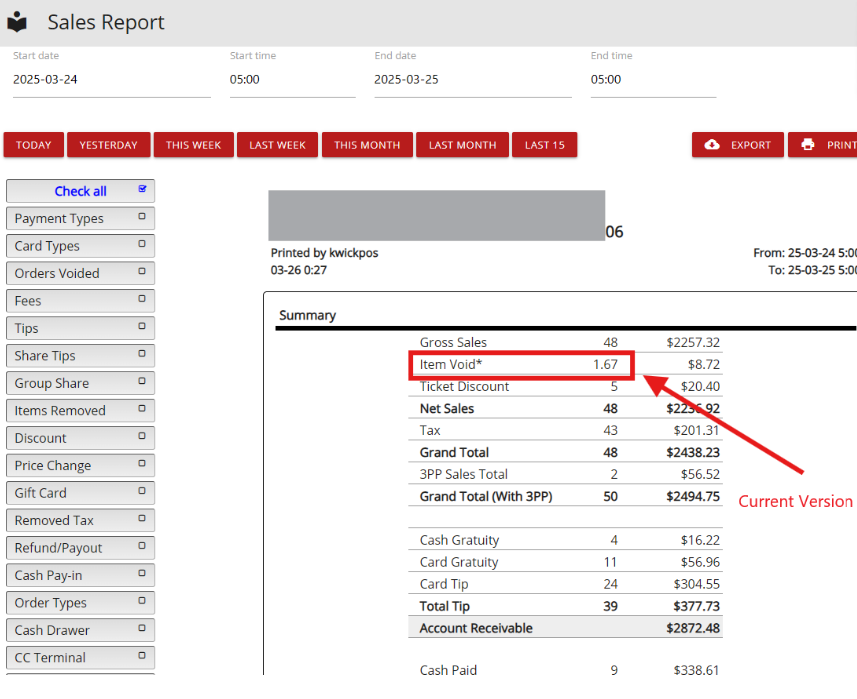The height and width of the screenshot is (699, 857).
Task: Click the Start date field
Action: (x=111, y=80)
